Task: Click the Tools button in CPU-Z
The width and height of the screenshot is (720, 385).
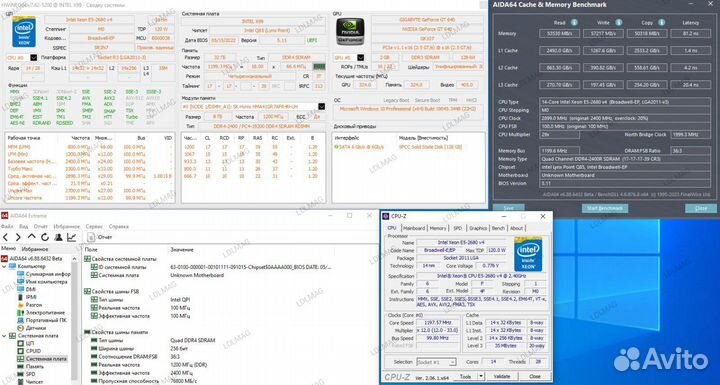Action: (465, 376)
